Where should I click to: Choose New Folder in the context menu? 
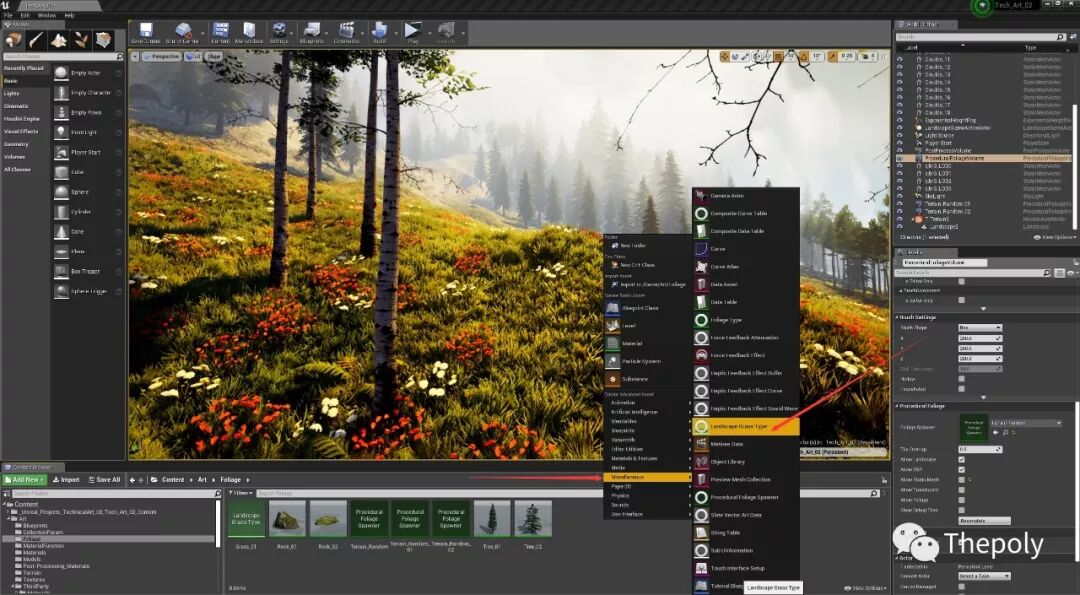(x=647, y=245)
